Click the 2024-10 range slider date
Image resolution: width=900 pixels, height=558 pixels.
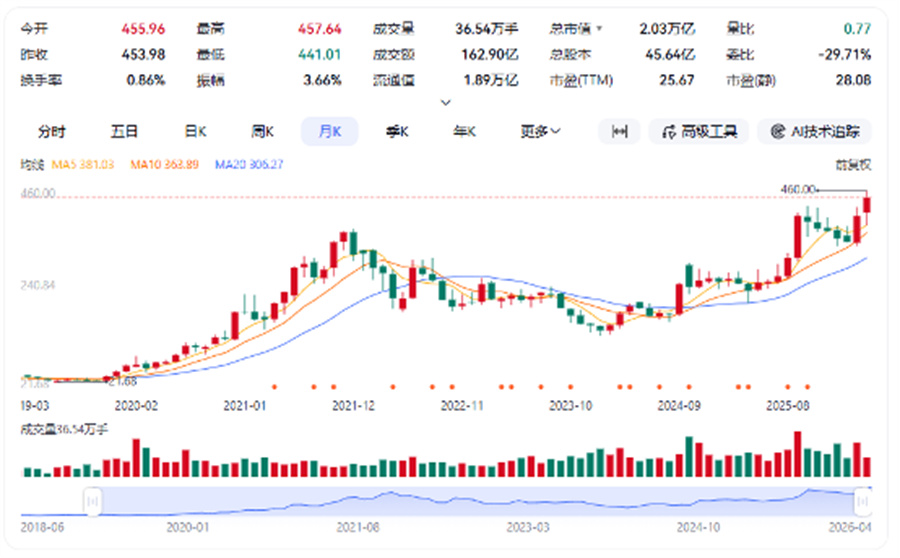[x=698, y=527]
